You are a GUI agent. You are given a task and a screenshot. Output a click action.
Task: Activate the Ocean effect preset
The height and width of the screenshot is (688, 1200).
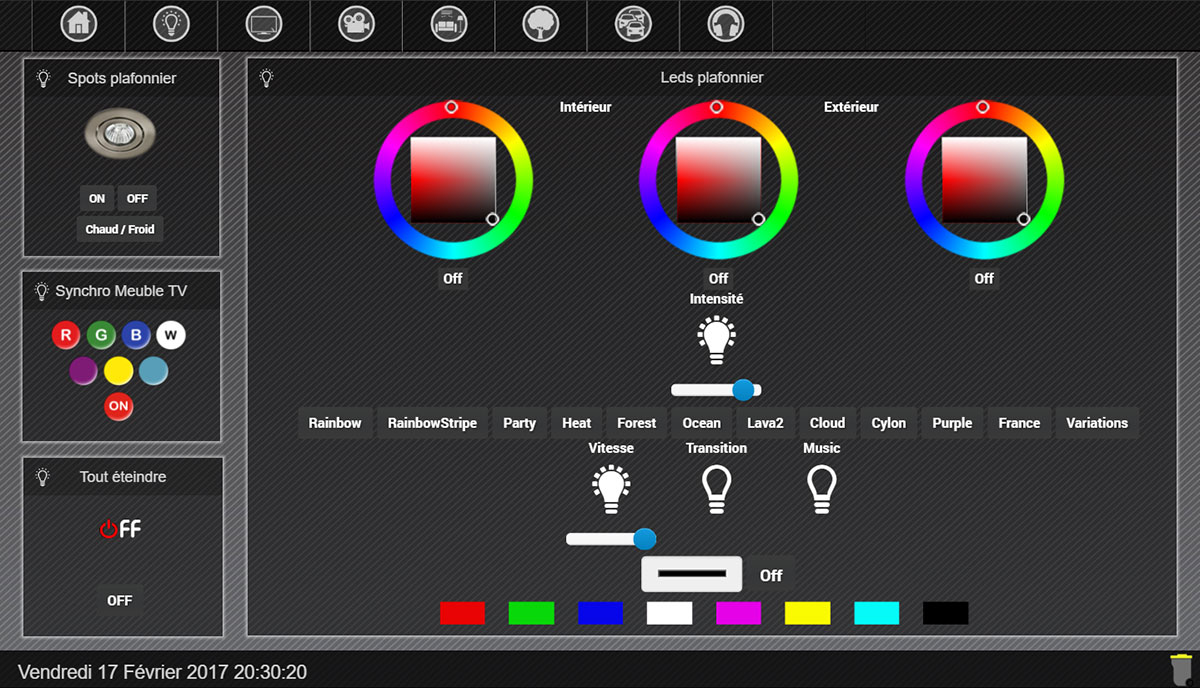click(701, 423)
